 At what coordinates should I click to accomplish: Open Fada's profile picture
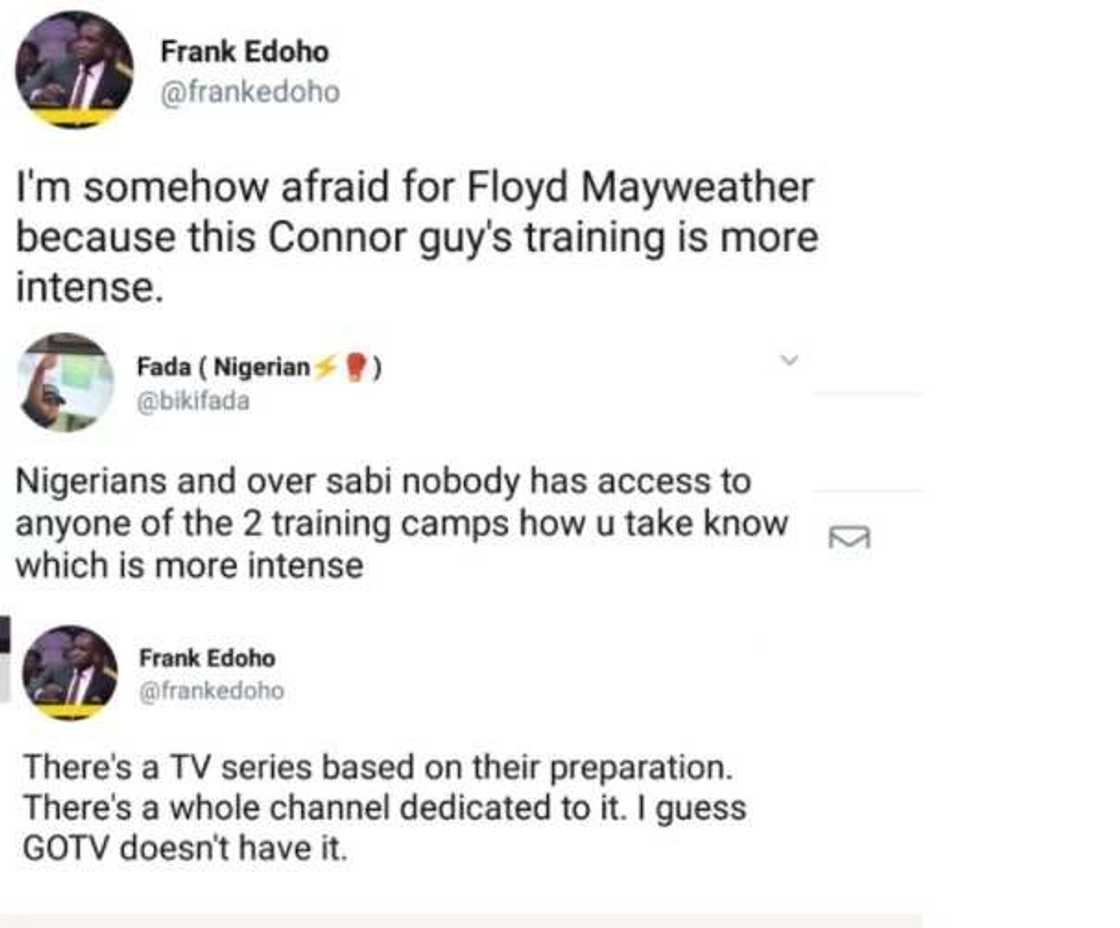point(66,382)
